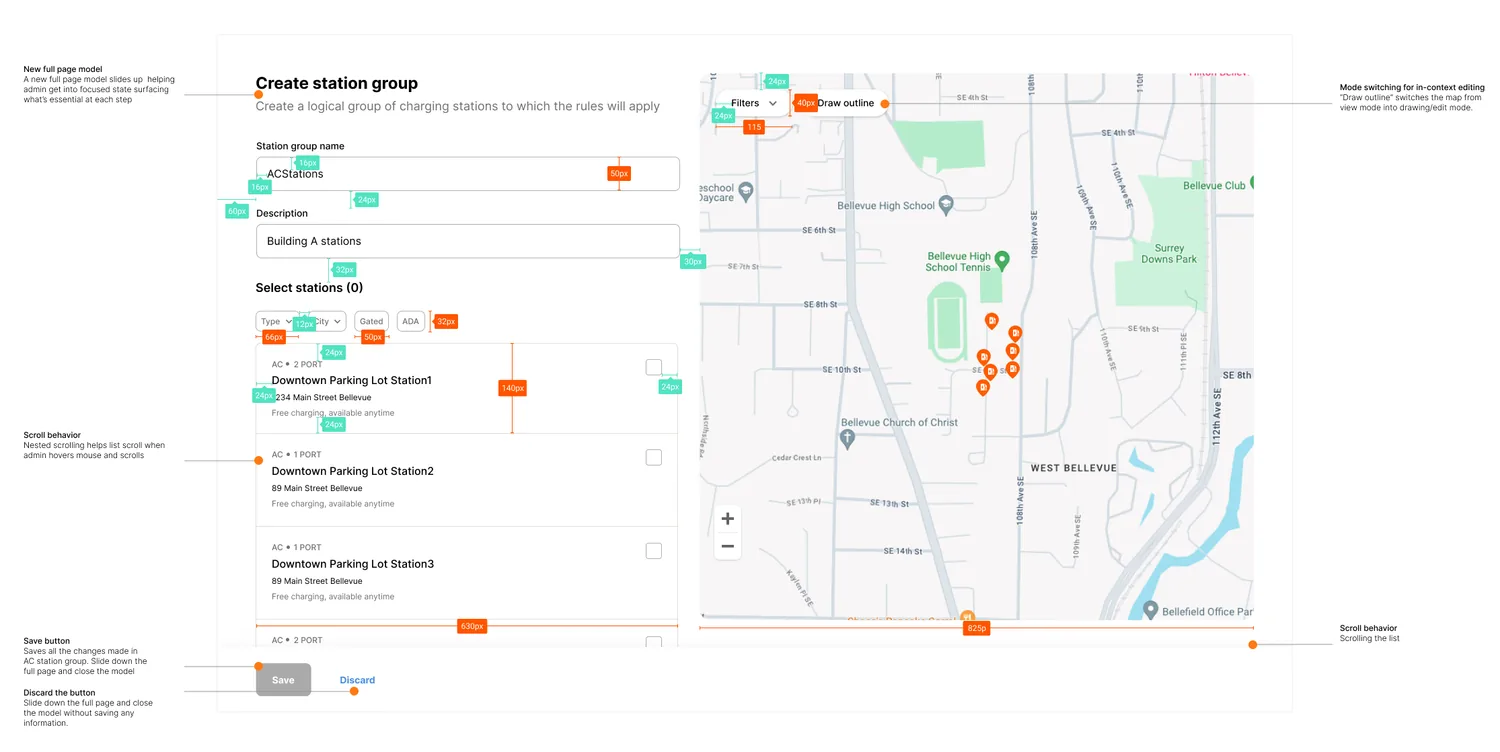This screenshot has height=752, width=1500.
Task: Click the Draw outline button
Action: [x=846, y=103]
